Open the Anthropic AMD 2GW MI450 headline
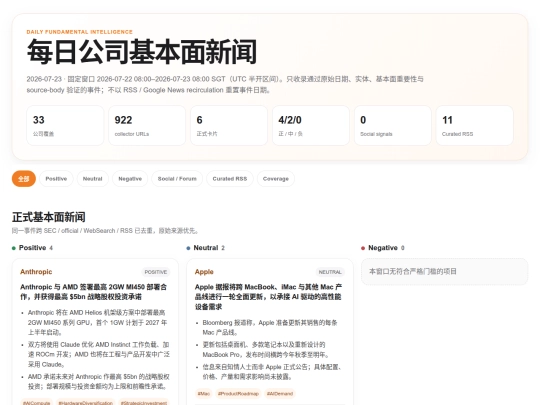The image size is (540, 405). [x=94, y=292]
